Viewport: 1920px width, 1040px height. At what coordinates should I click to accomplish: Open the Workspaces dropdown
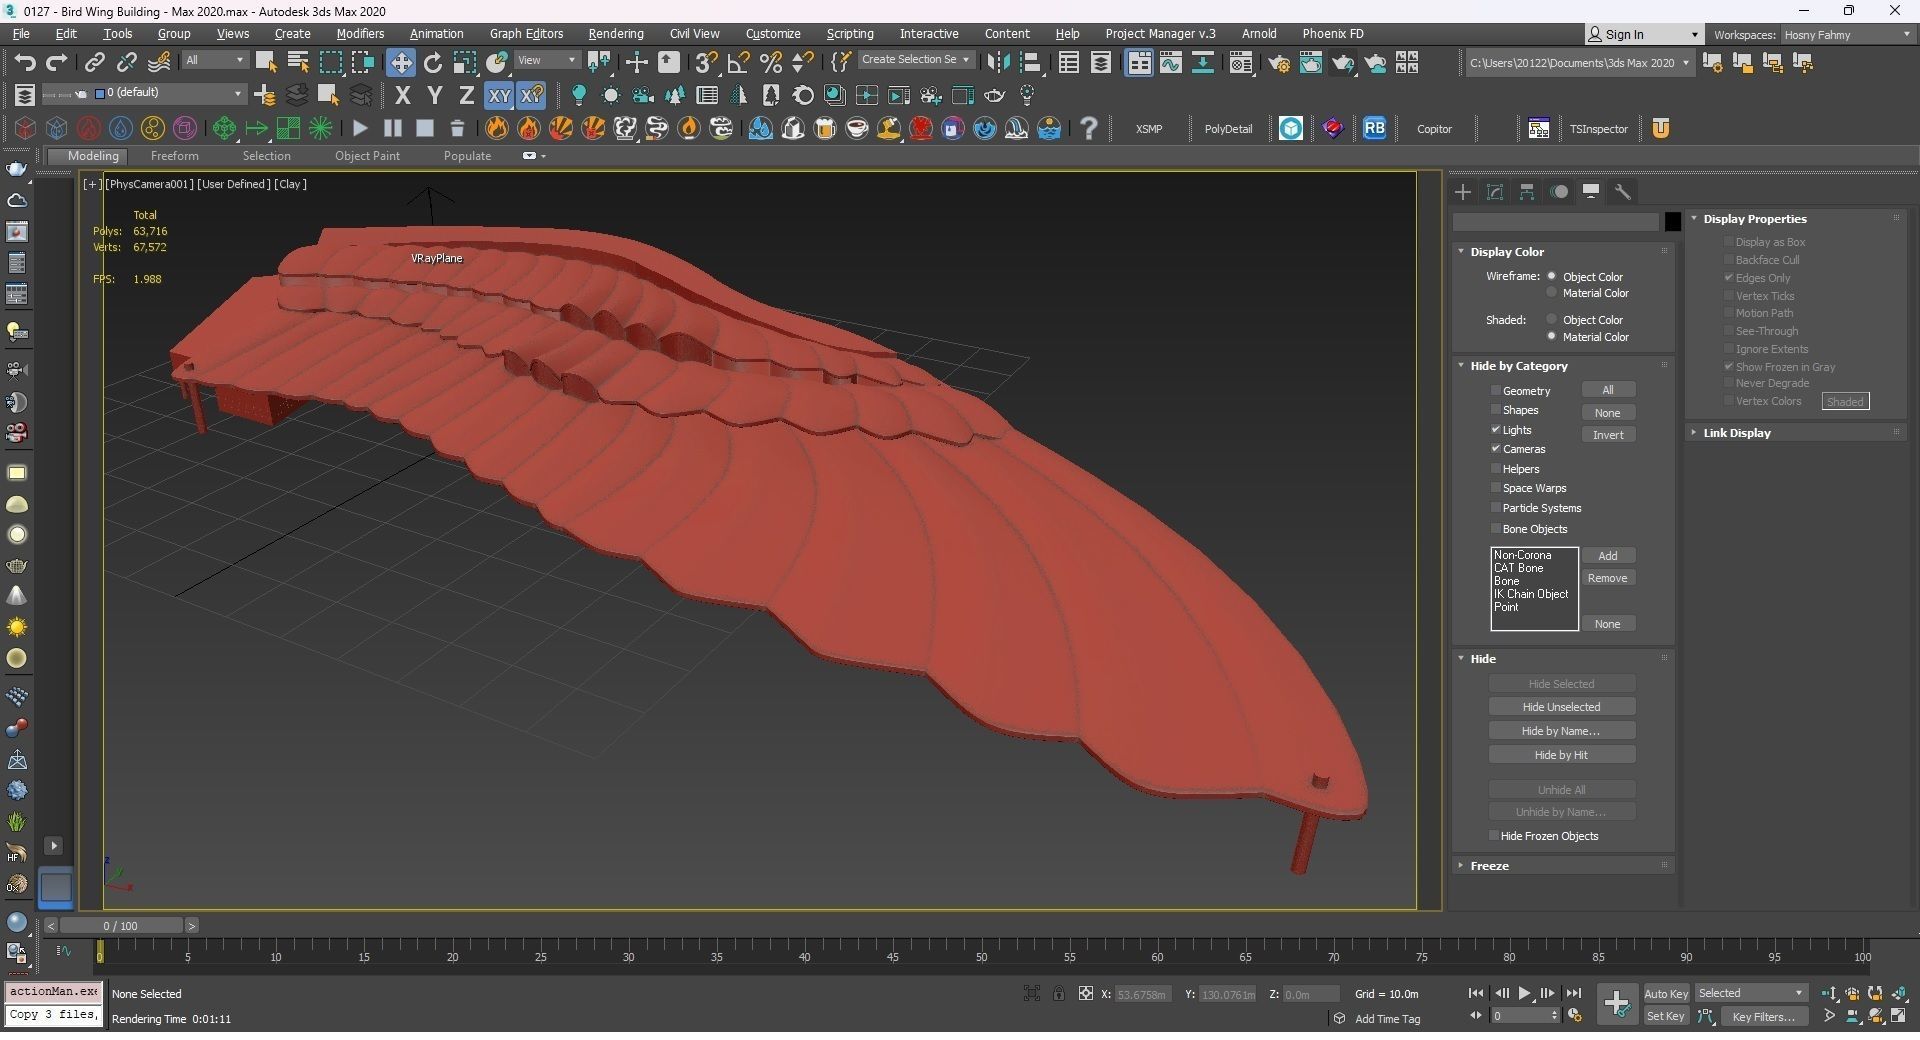coord(1847,34)
